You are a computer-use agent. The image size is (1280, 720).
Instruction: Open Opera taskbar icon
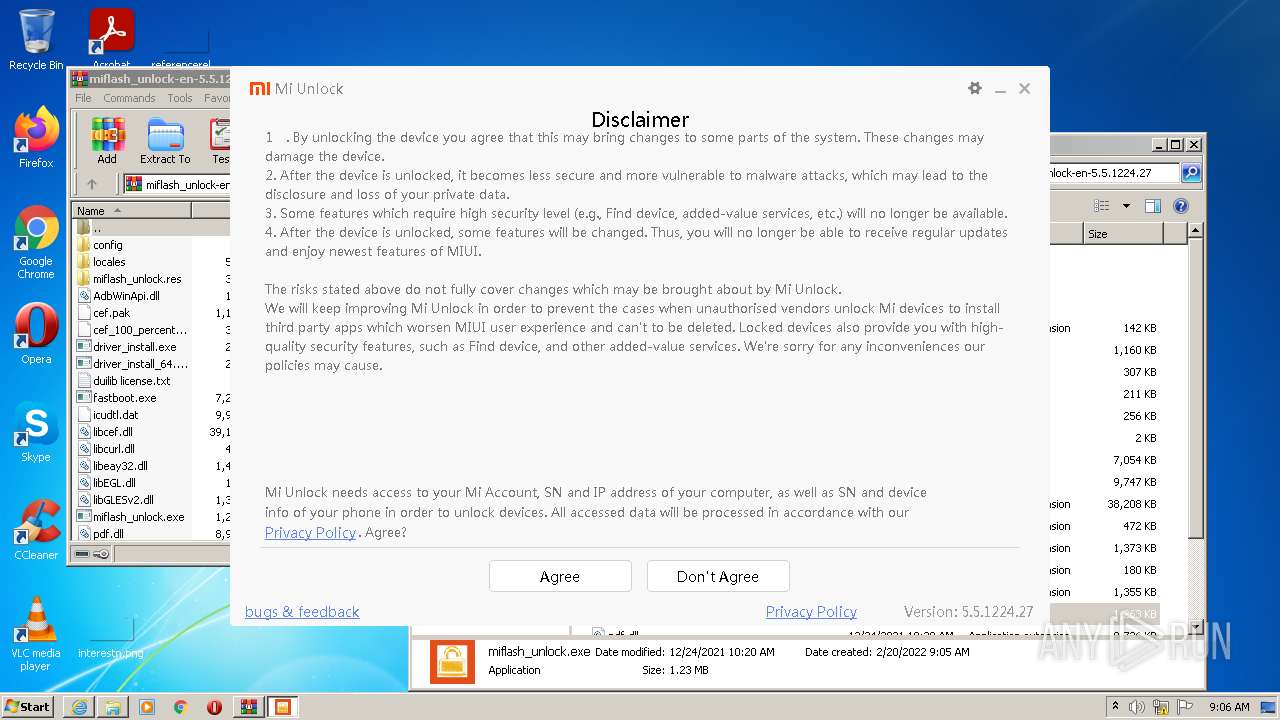[x=214, y=707]
